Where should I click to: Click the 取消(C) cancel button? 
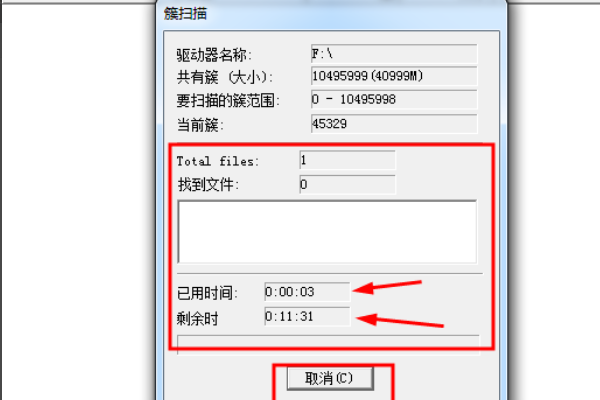[330, 379]
